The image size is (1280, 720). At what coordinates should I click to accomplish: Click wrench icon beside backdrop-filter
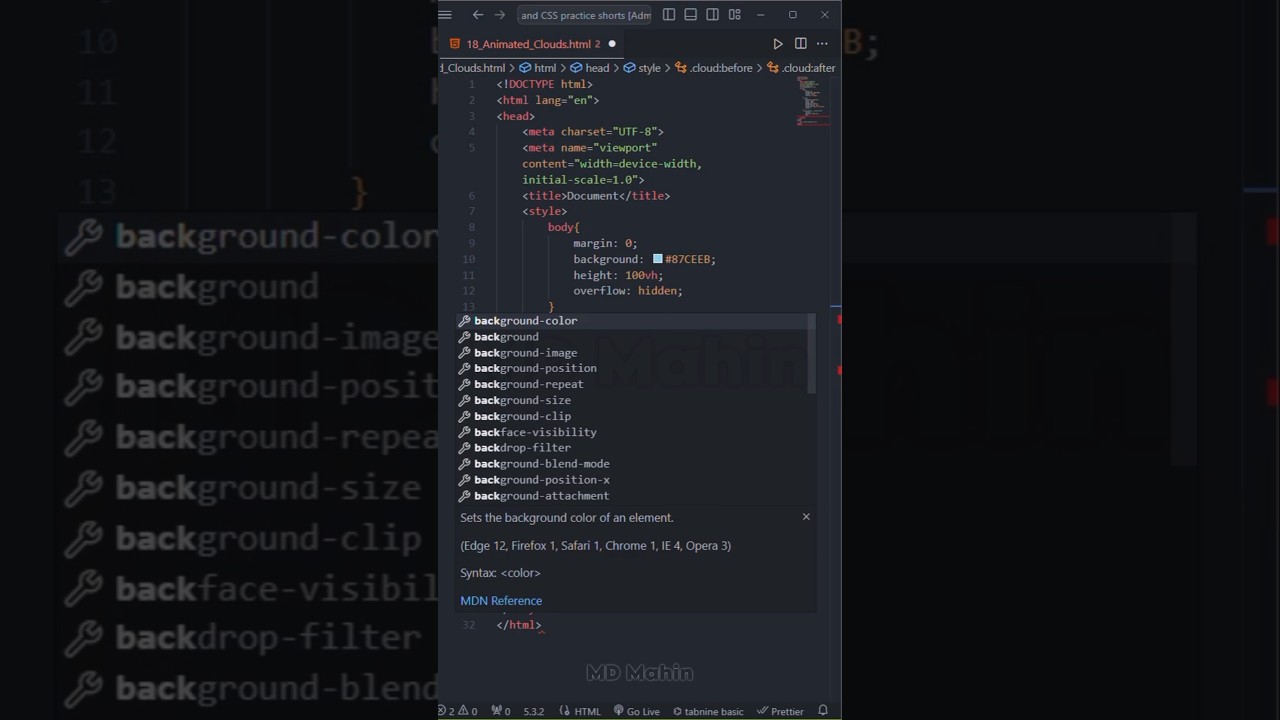[464, 448]
